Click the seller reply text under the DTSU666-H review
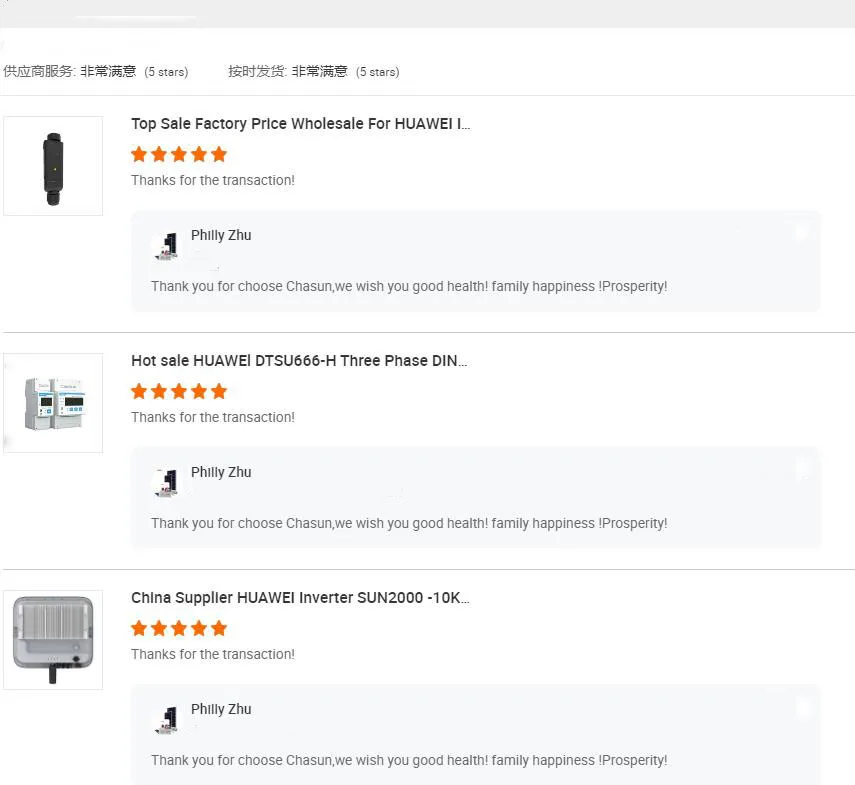This screenshot has width=855, height=785. click(x=409, y=523)
